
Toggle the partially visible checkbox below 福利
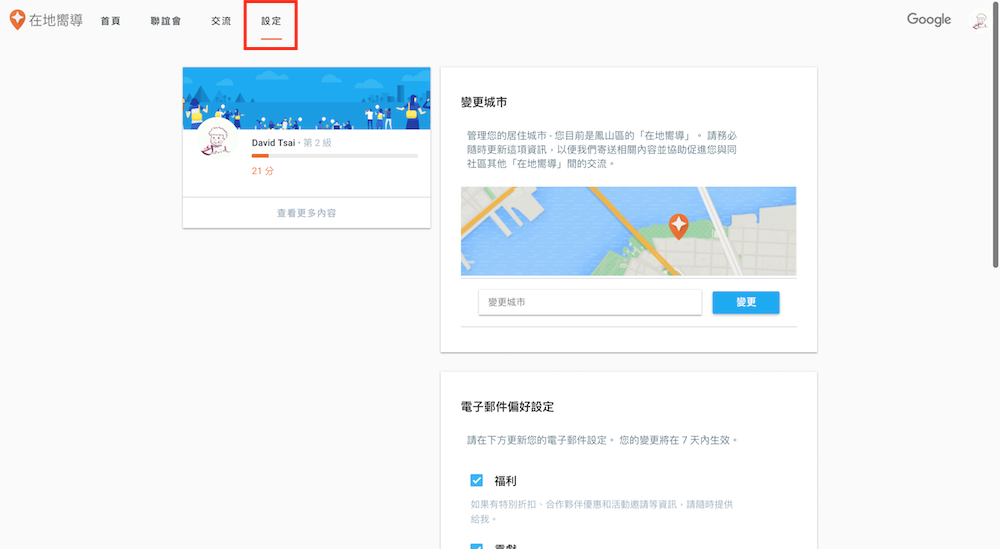click(x=477, y=545)
